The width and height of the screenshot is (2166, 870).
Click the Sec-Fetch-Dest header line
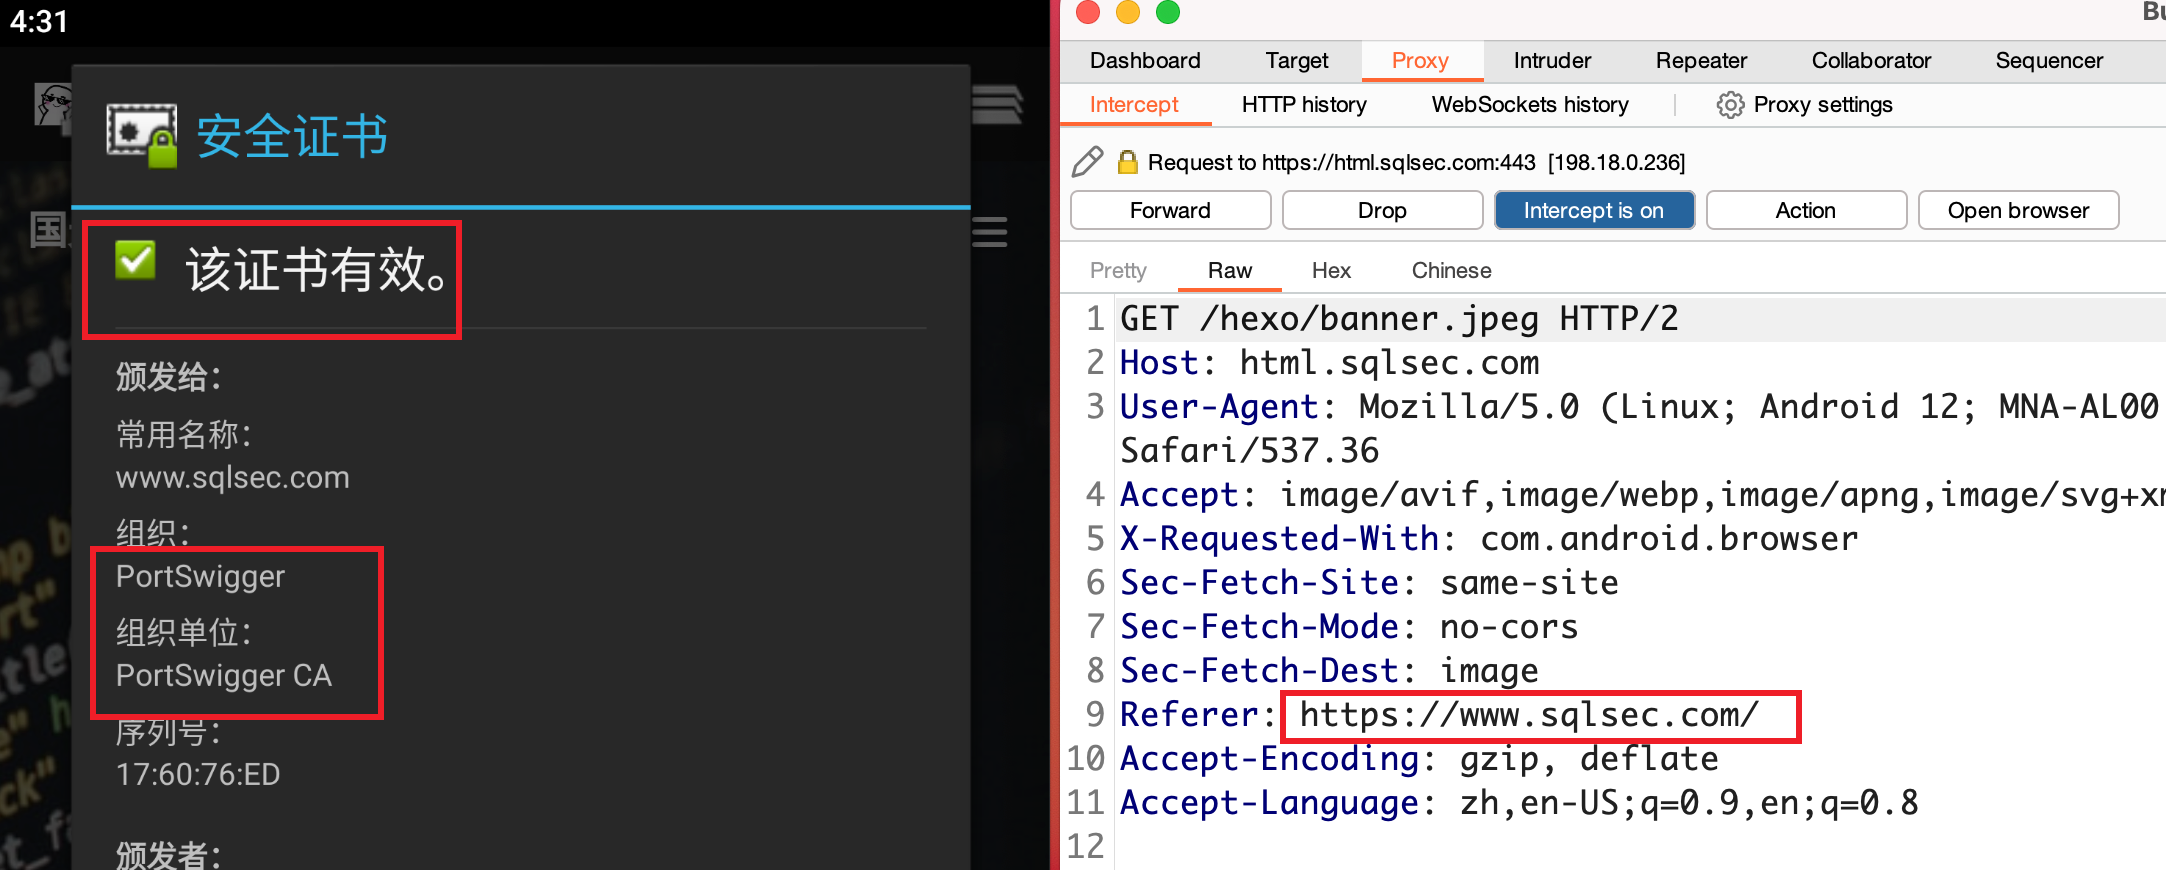point(1329,671)
